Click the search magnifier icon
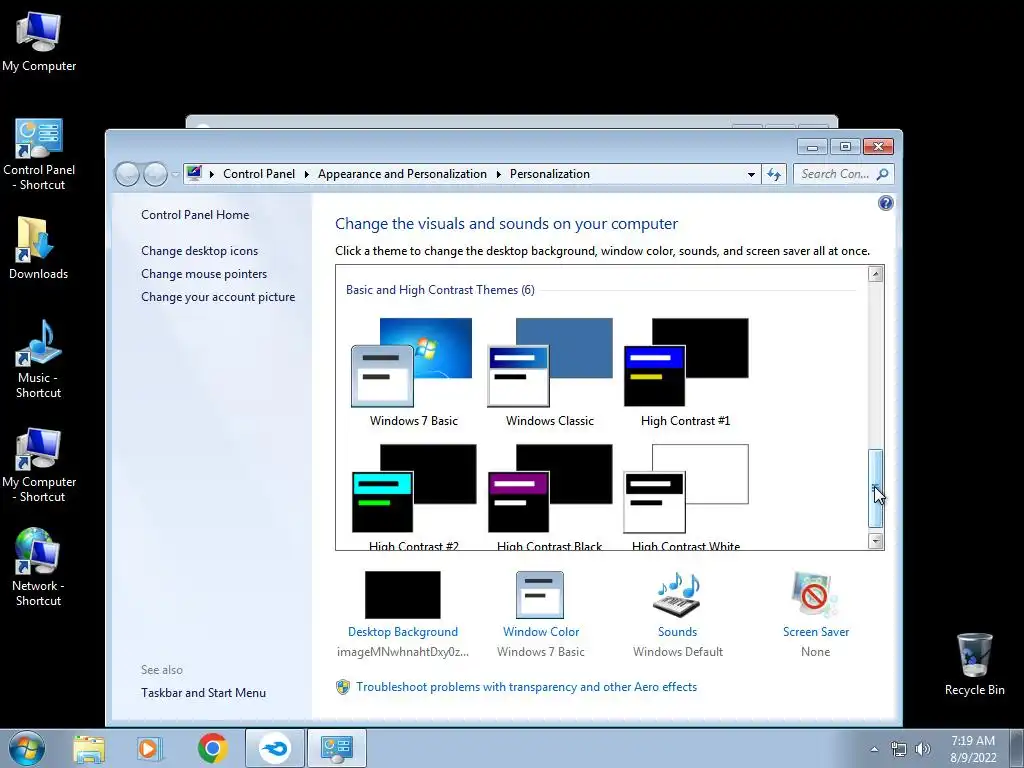This screenshot has width=1024, height=768. click(x=883, y=174)
